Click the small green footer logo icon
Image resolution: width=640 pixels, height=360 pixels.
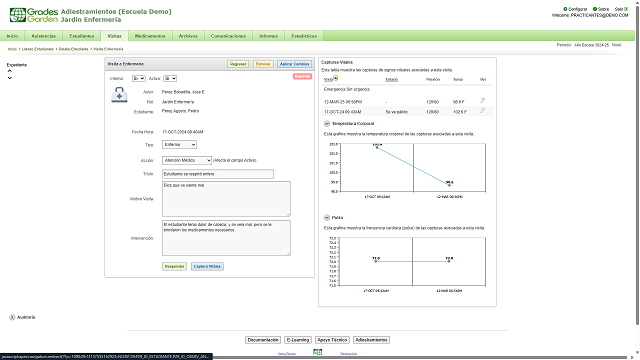317,352
